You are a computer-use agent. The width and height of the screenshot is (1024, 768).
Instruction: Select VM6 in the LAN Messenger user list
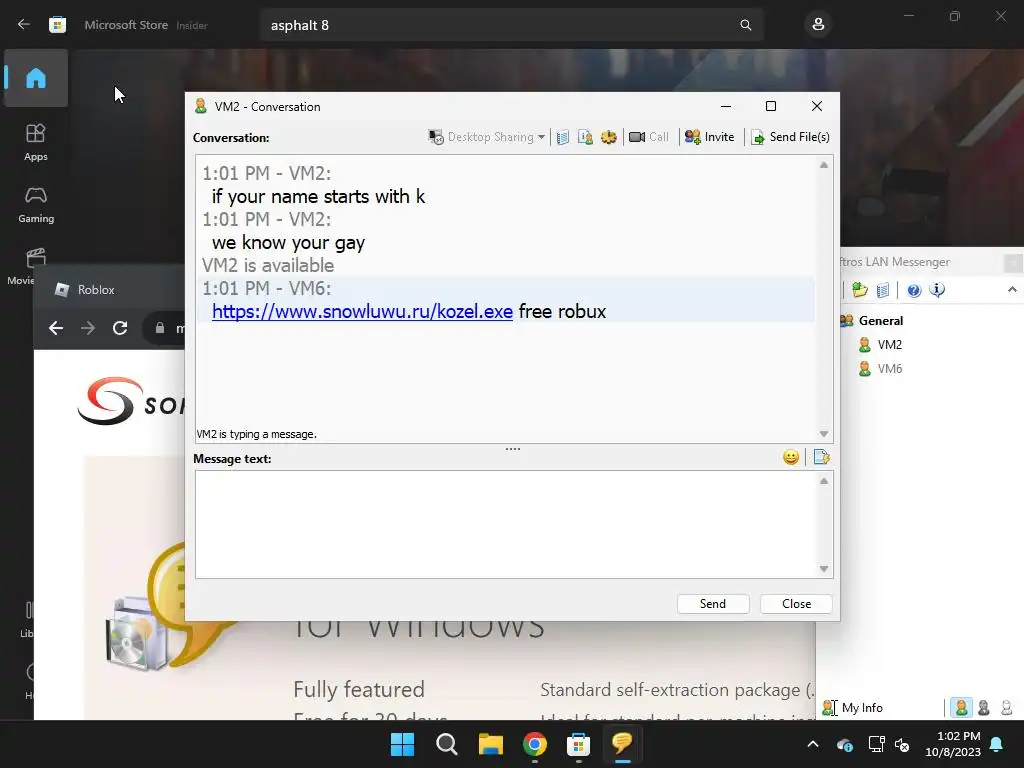[x=881, y=369]
